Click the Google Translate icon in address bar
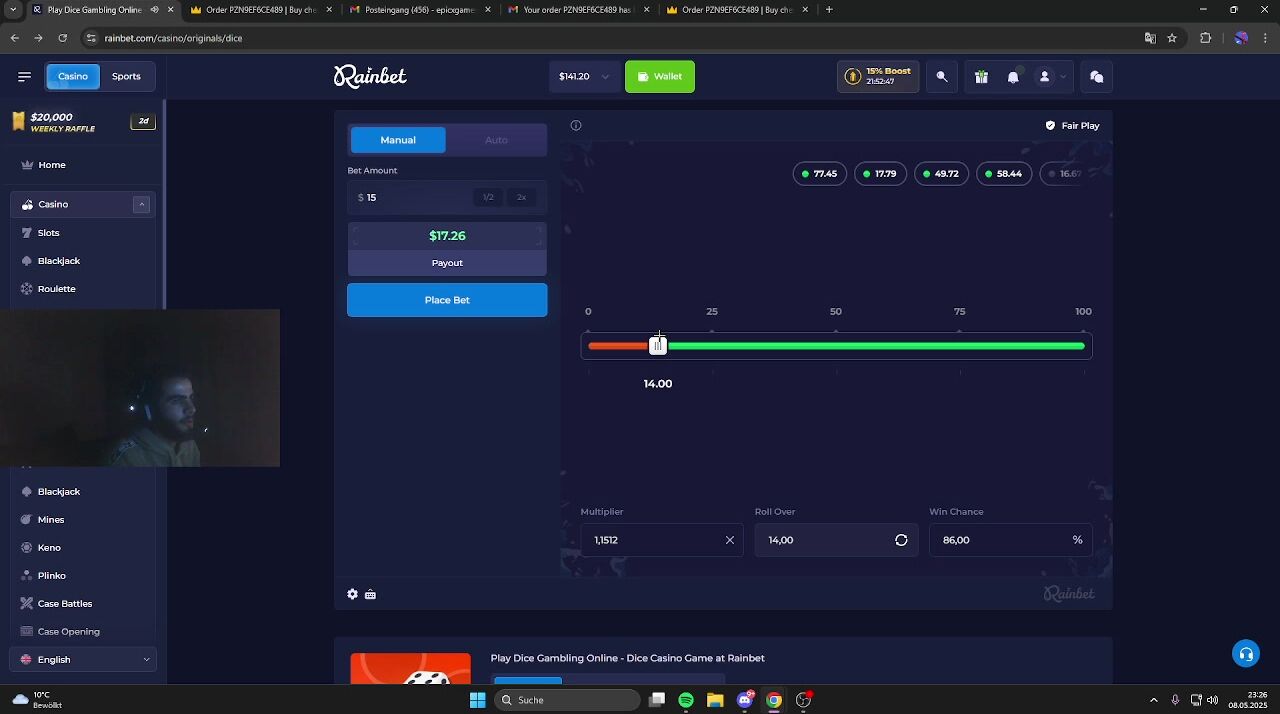The height and width of the screenshot is (714, 1280). tap(1150, 38)
